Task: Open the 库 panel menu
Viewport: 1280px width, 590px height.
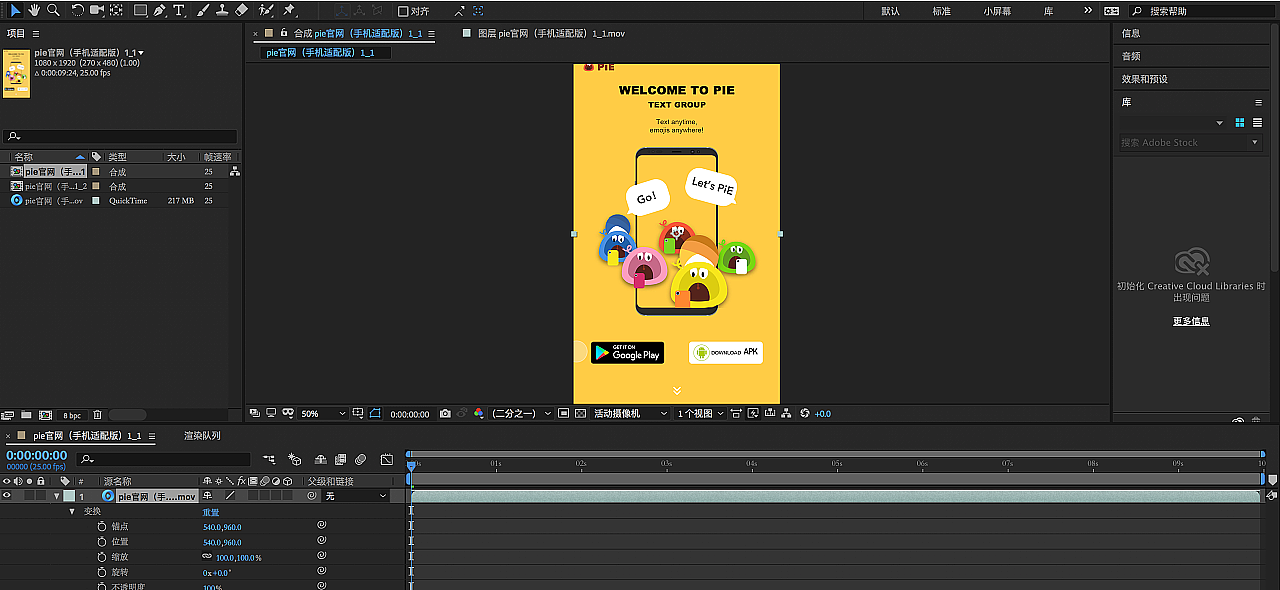Action: pyautogui.click(x=1258, y=102)
